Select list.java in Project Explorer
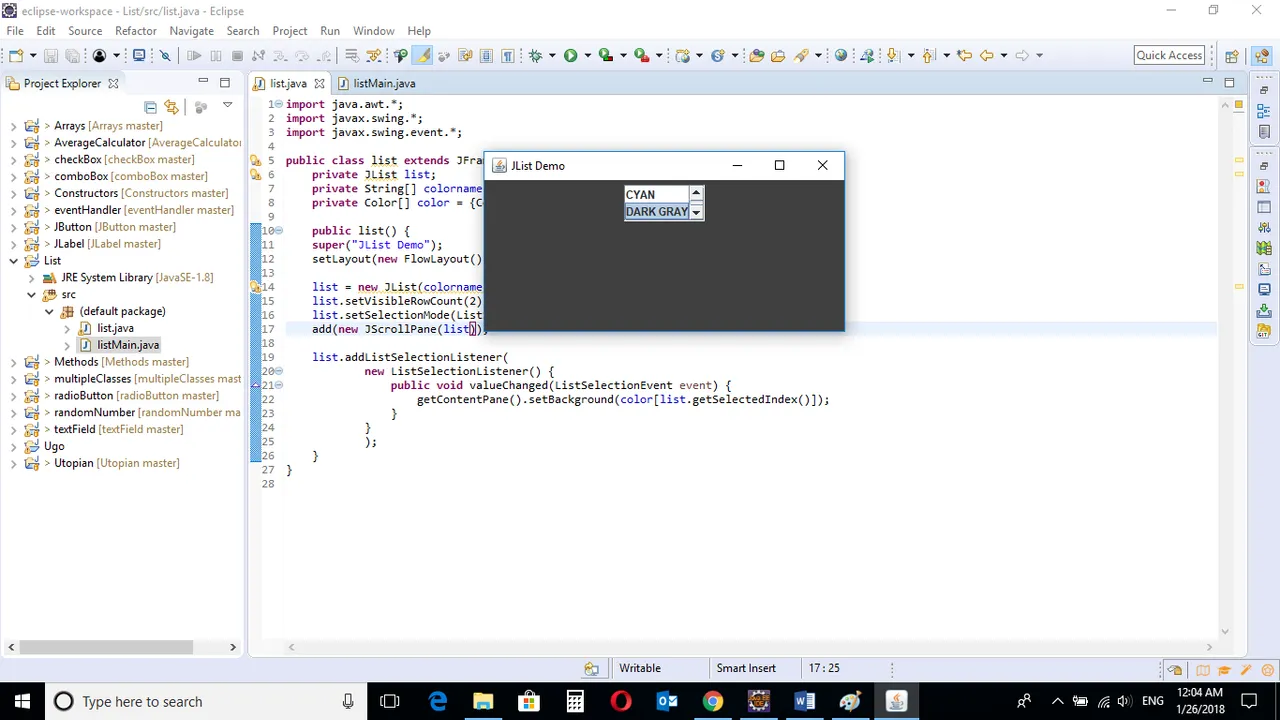The image size is (1280, 720). [115, 328]
